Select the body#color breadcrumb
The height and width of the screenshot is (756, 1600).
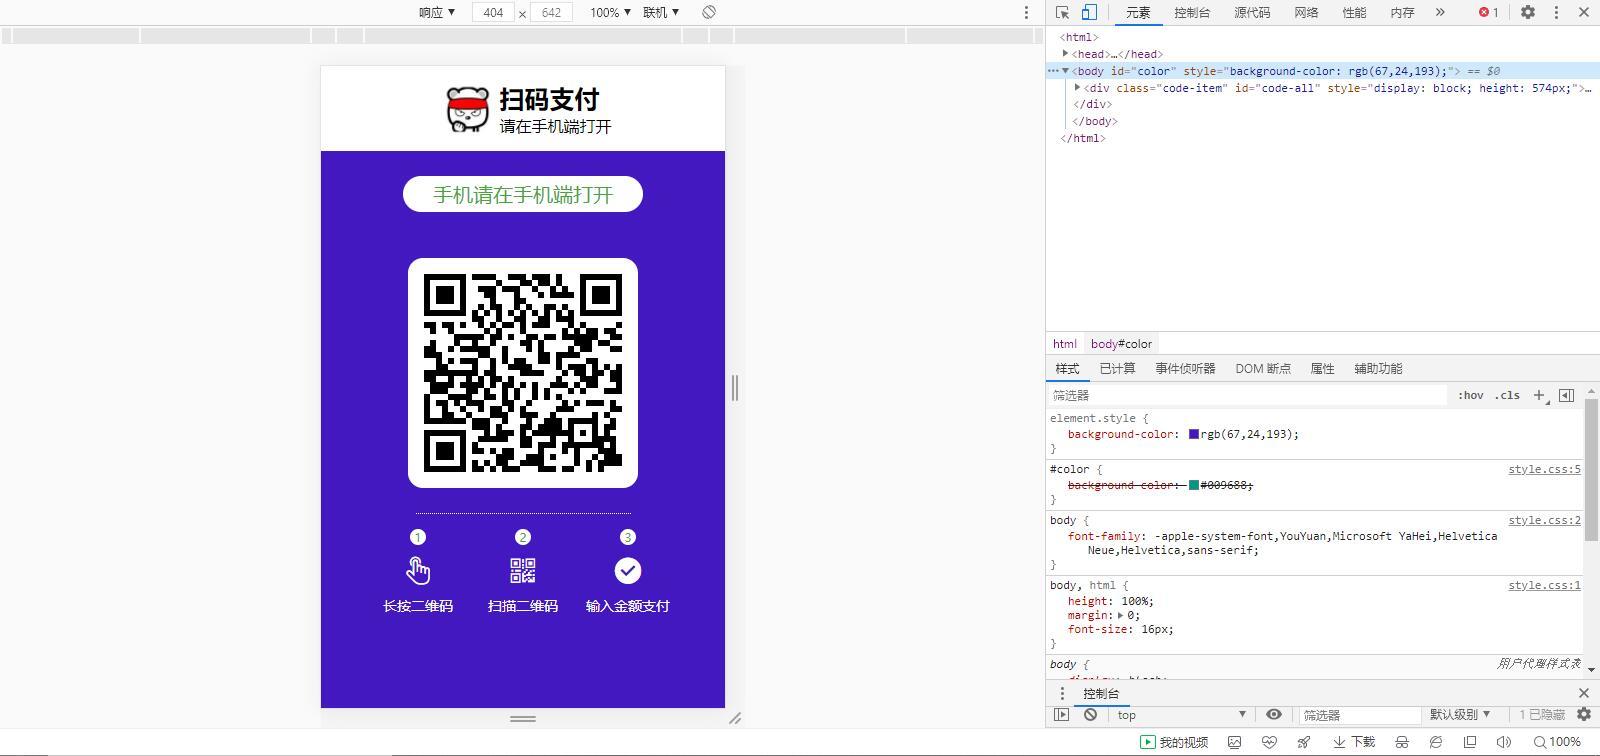1121,344
